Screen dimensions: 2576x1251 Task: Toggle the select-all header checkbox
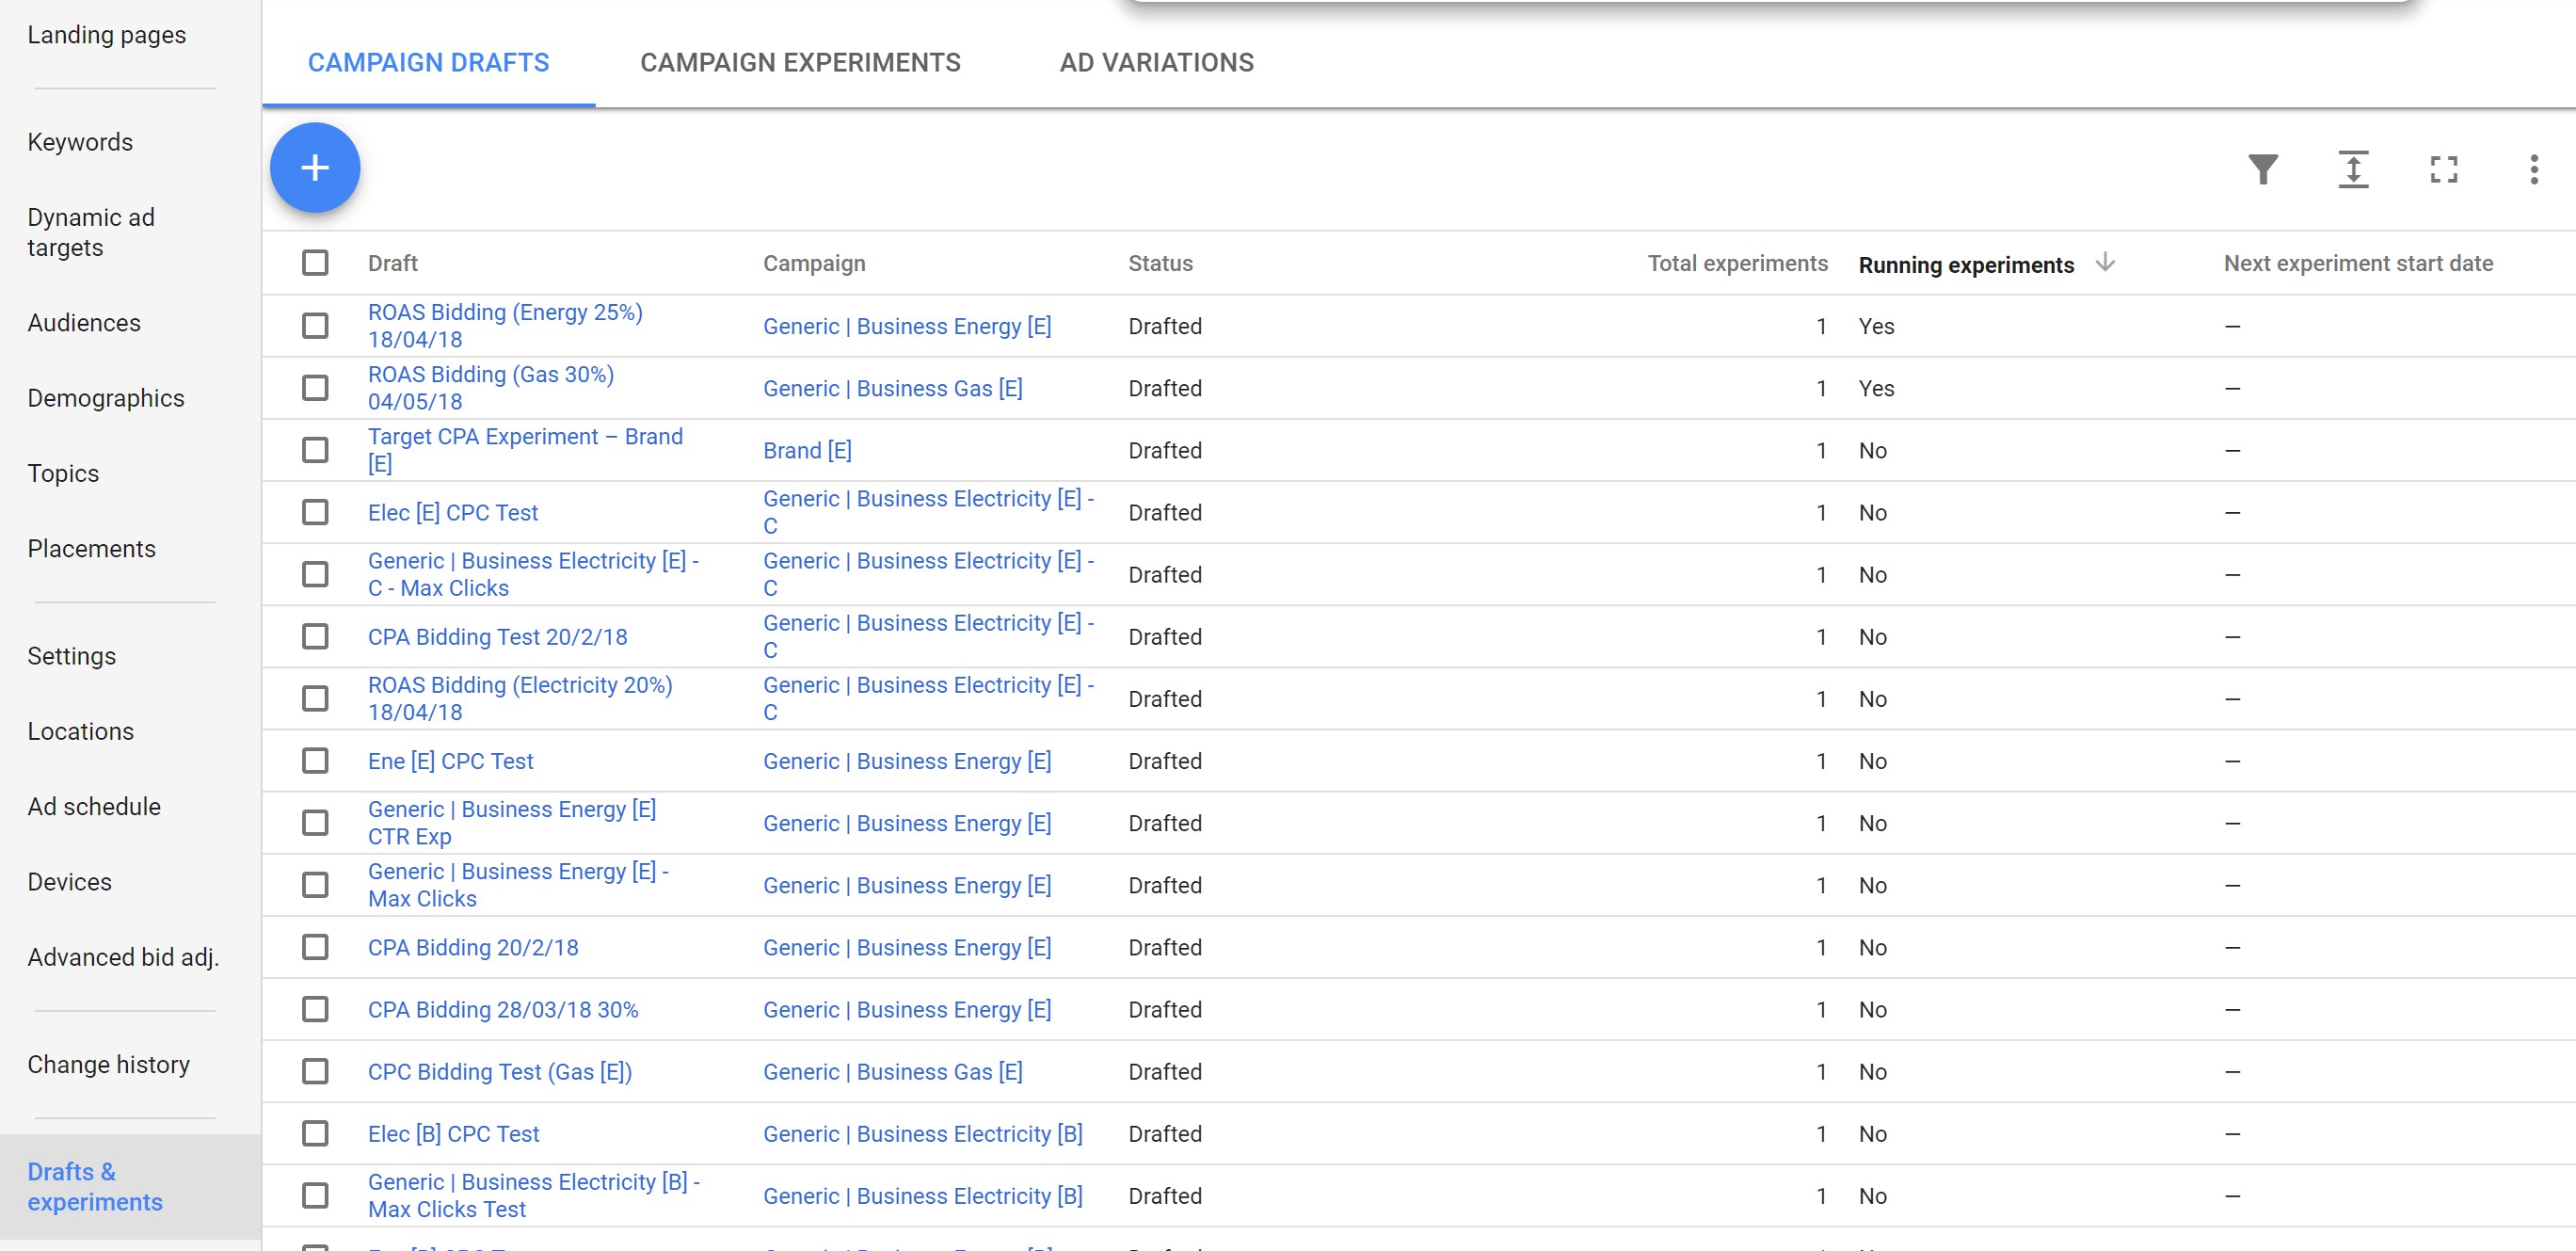tap(315, 263)
